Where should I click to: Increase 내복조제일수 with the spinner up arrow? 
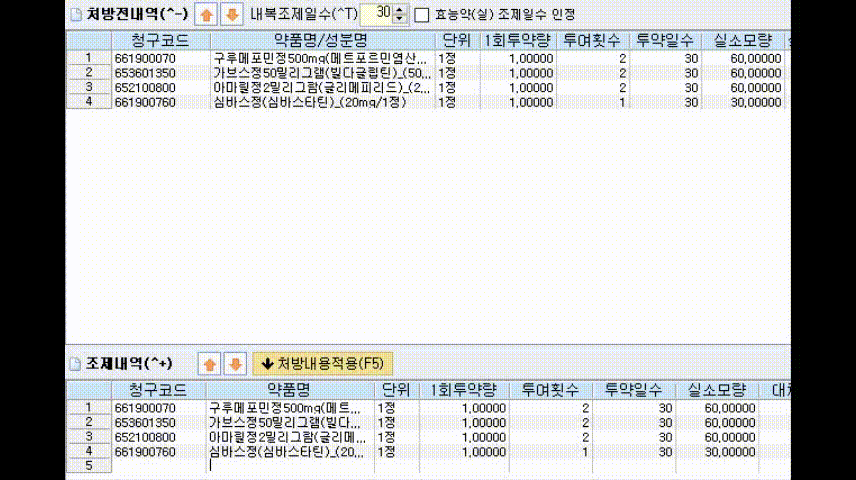400,10
